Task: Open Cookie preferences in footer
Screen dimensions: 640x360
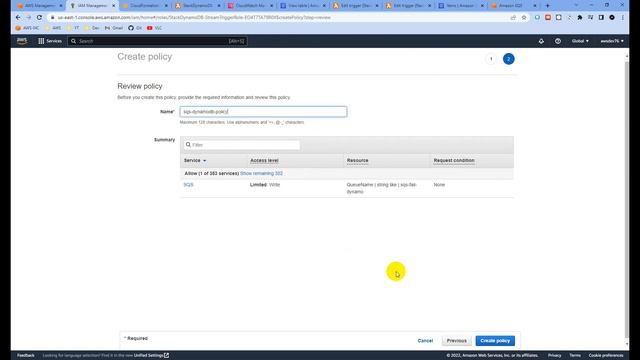Action: [x=606, y=356]
